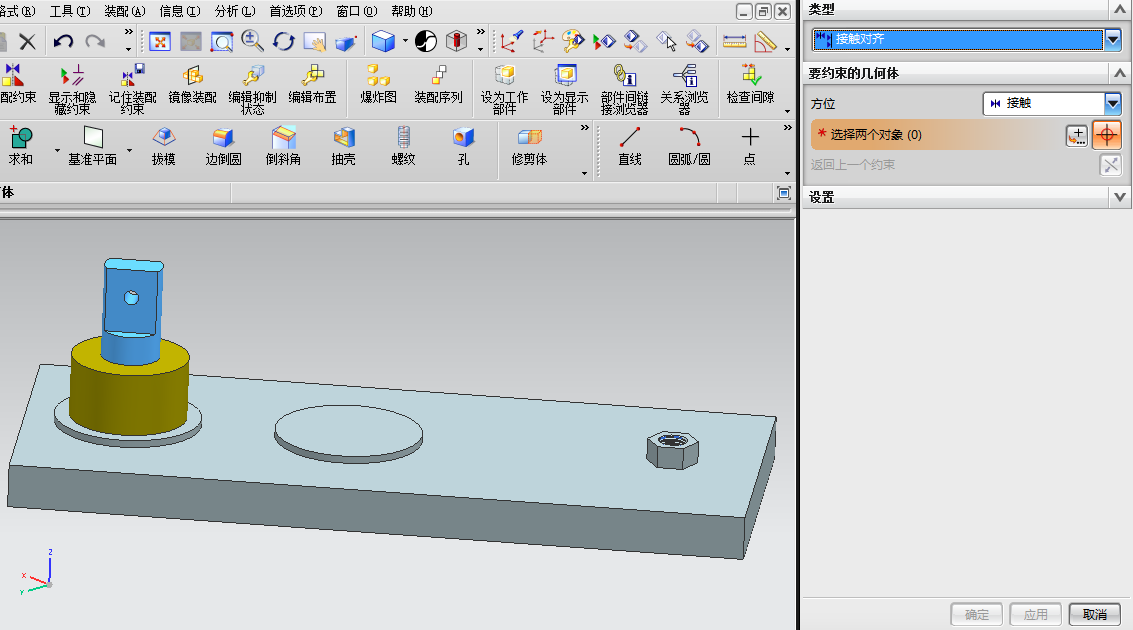Click the Rotate view icon

click(x=284, y=41)
